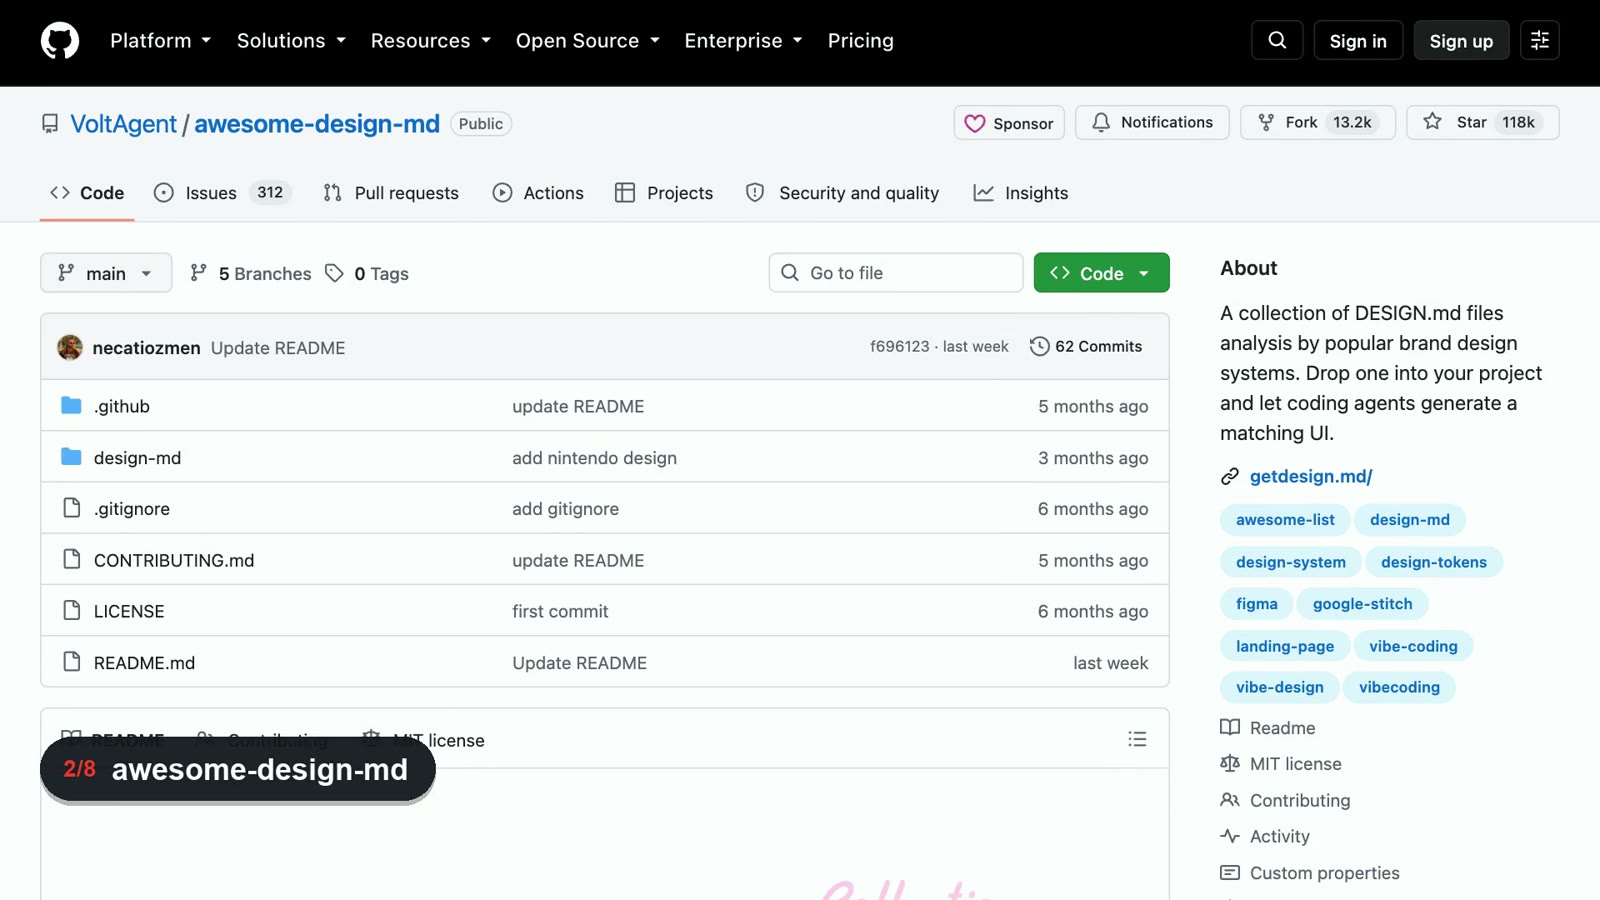The height and width of the screenshot is (900, 1600).
Task: Click the Sign in button
Action: point(1358,41)
